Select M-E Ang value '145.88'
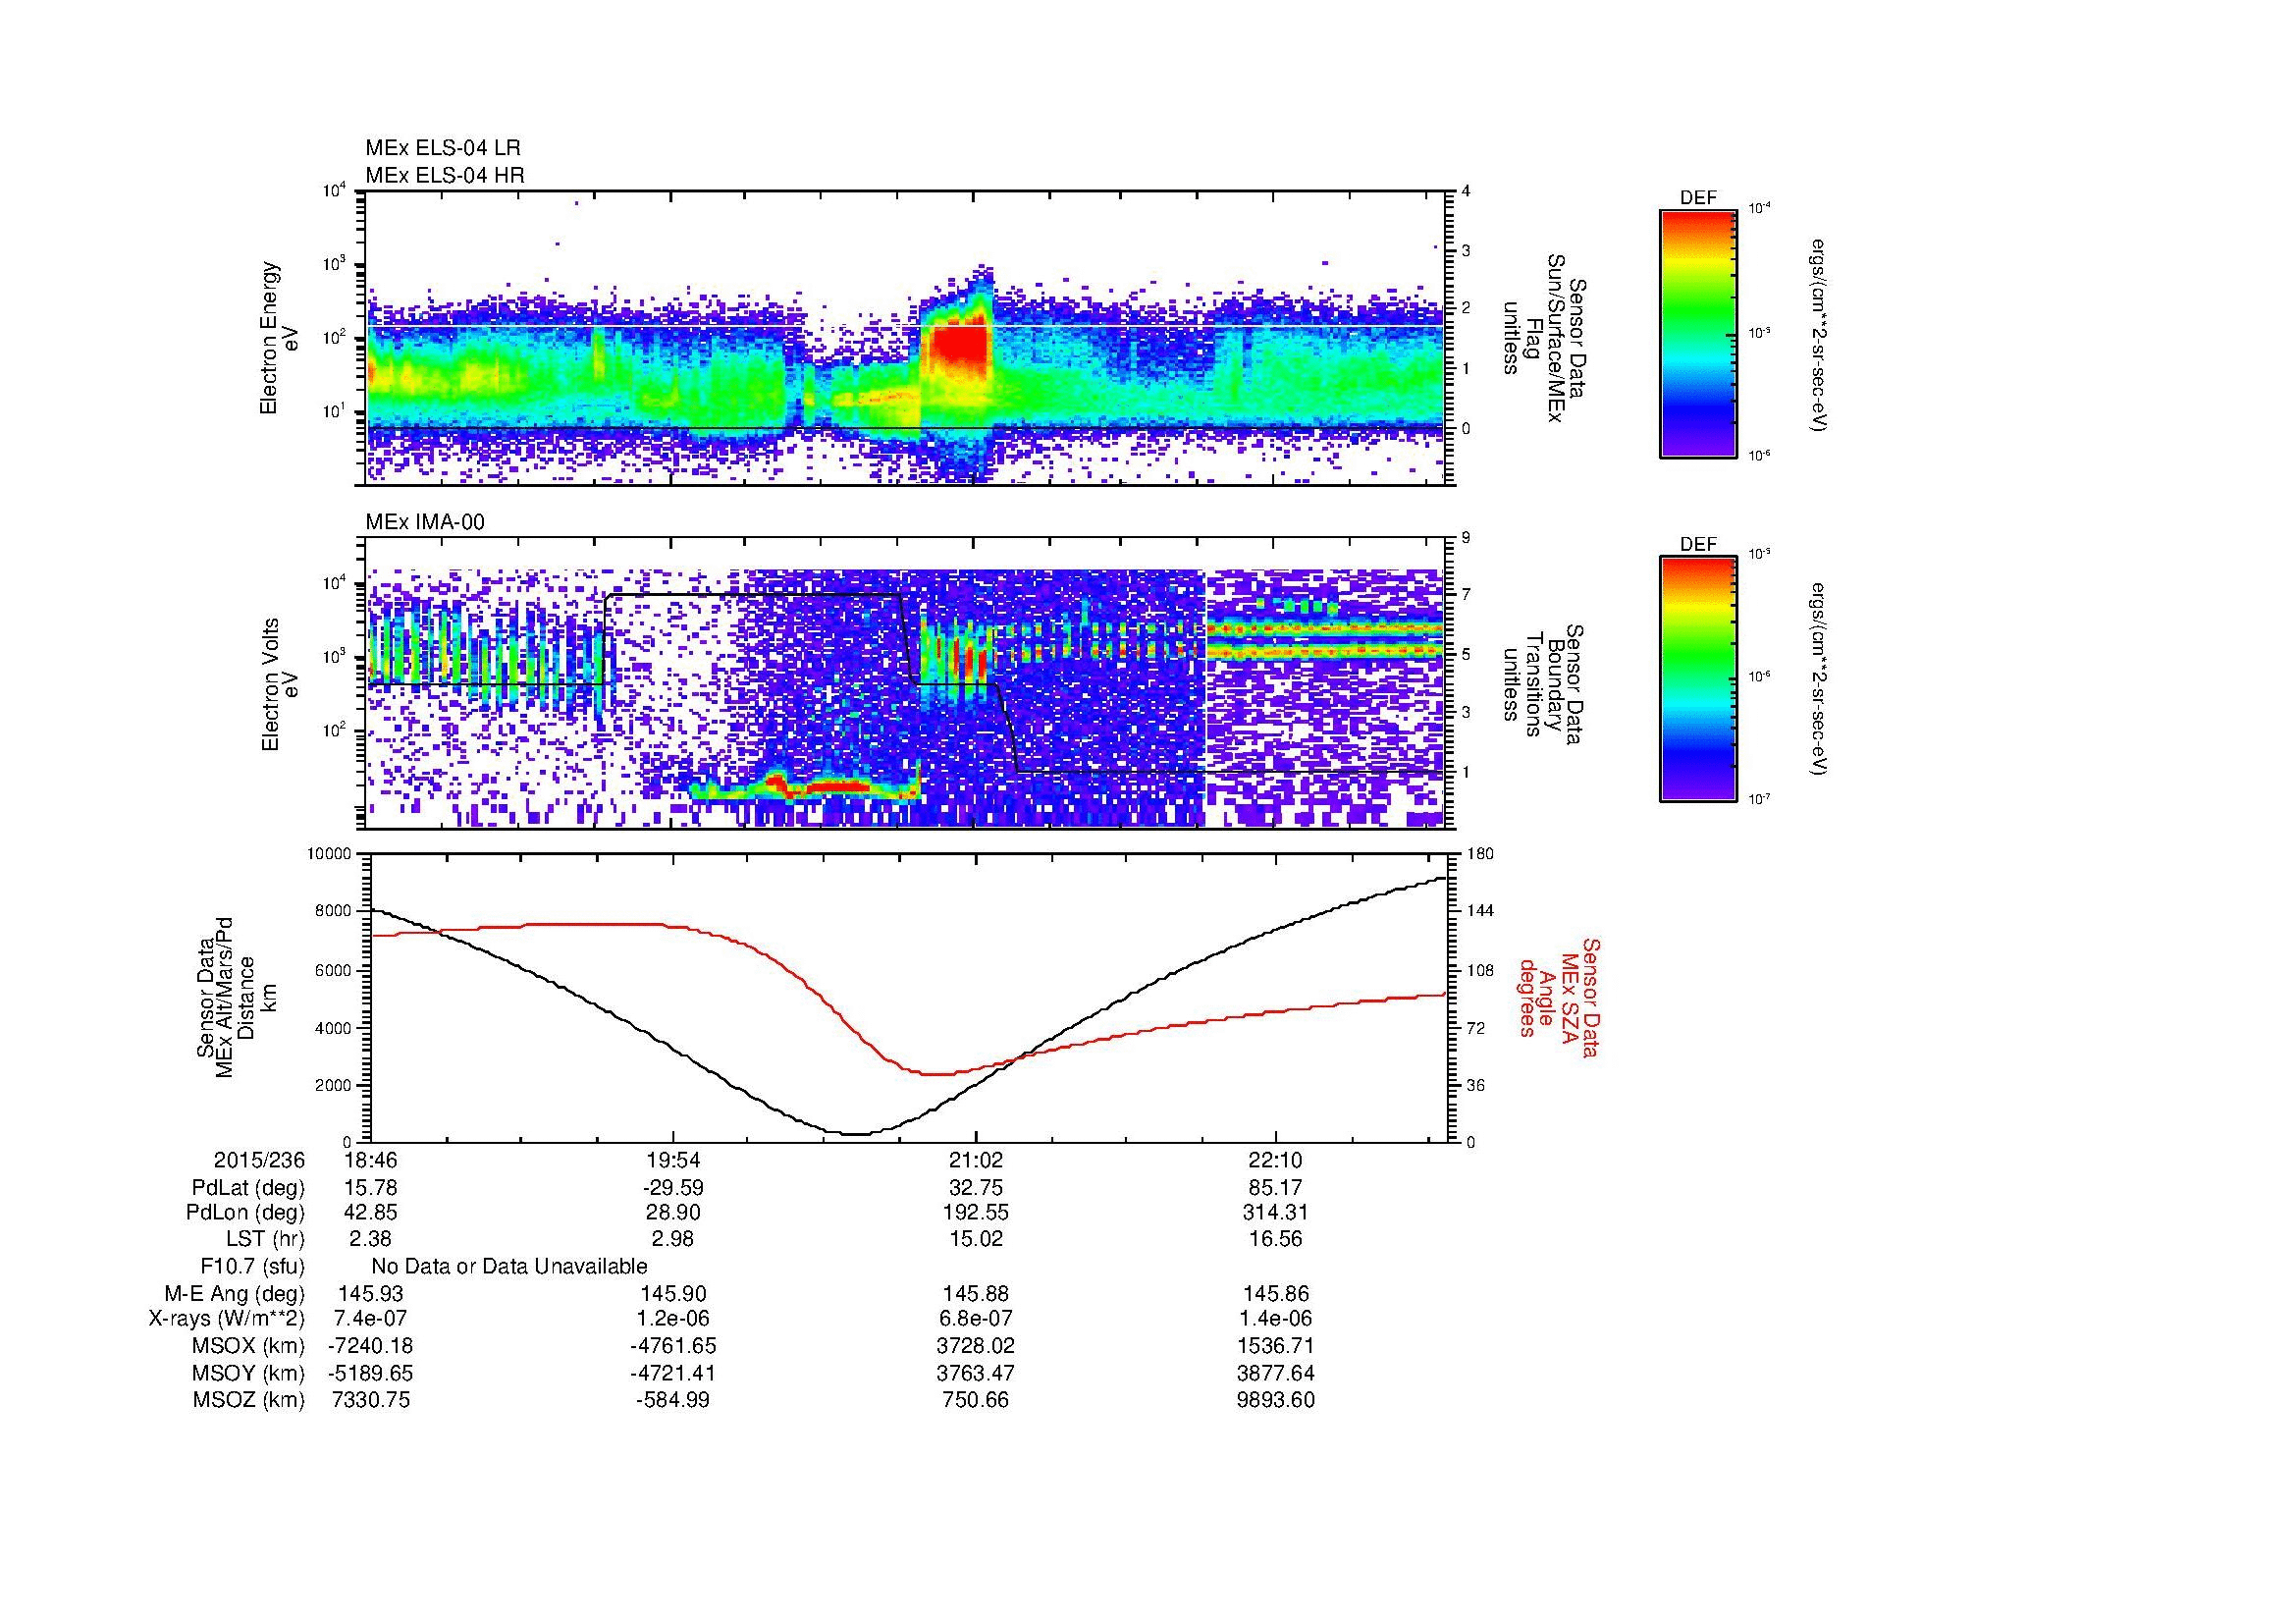This screenshot has width=2296, height=1623. tap(975, 1293)
